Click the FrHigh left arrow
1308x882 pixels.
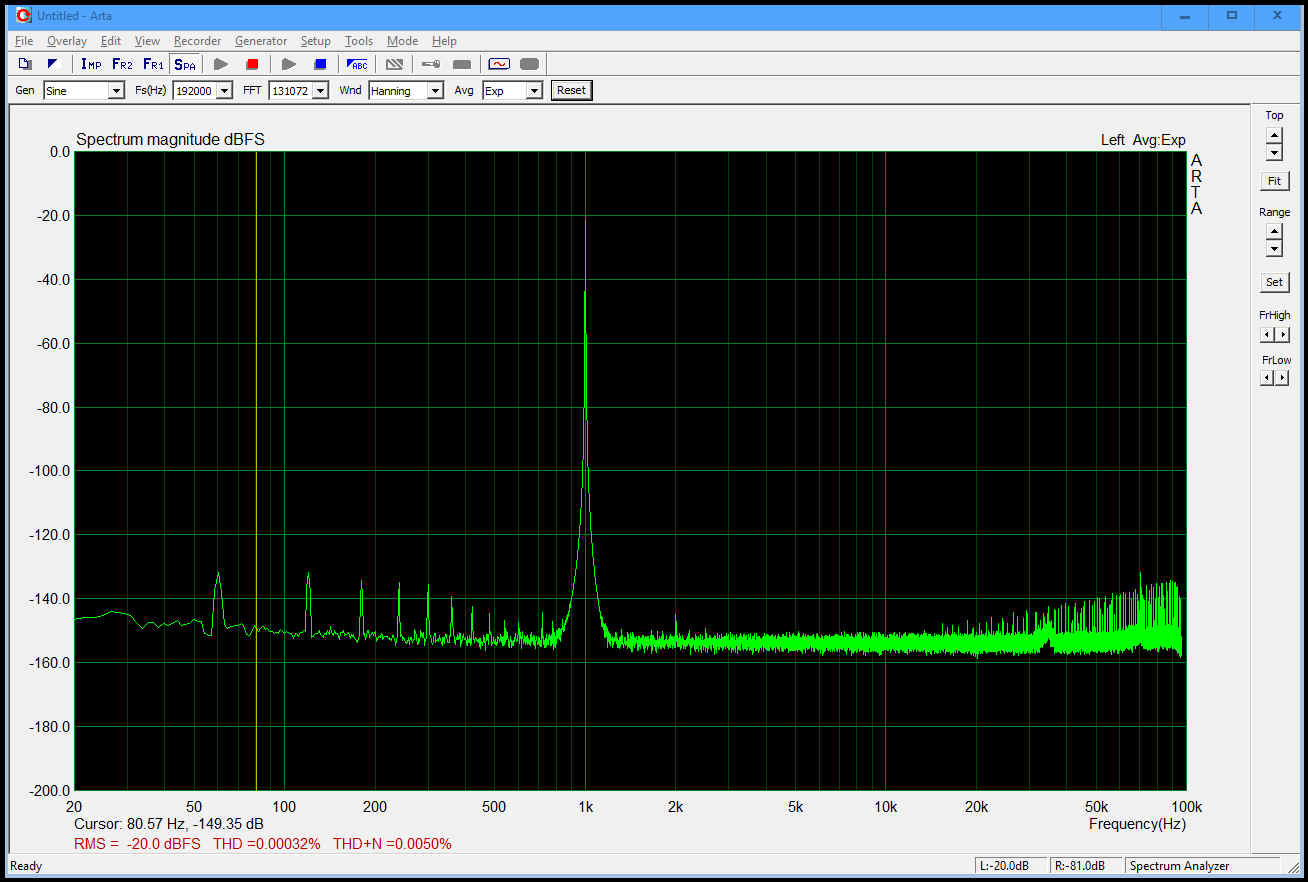pos(1267,335)
